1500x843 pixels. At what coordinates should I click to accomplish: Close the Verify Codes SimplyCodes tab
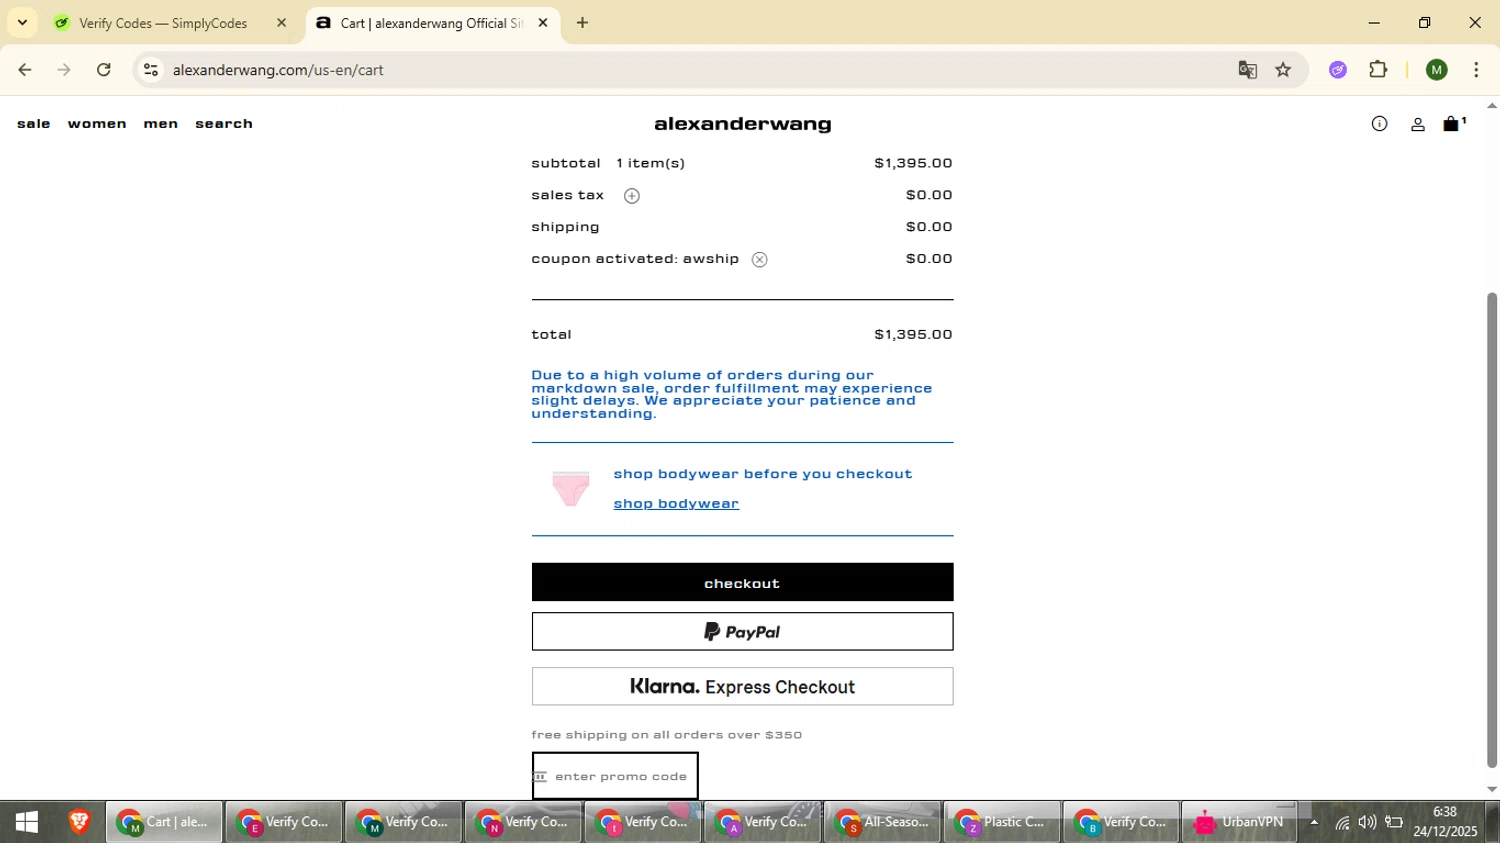point(281,22)
